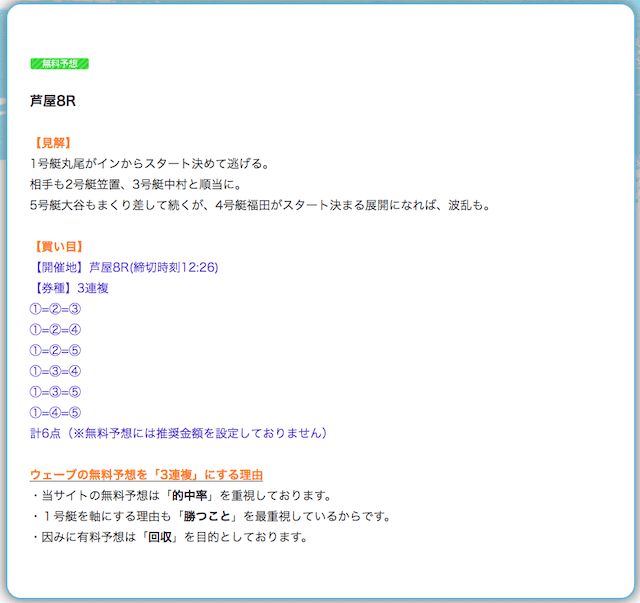Click the 計6点 note line
The image size is (640, 603).
click(178, 433)
